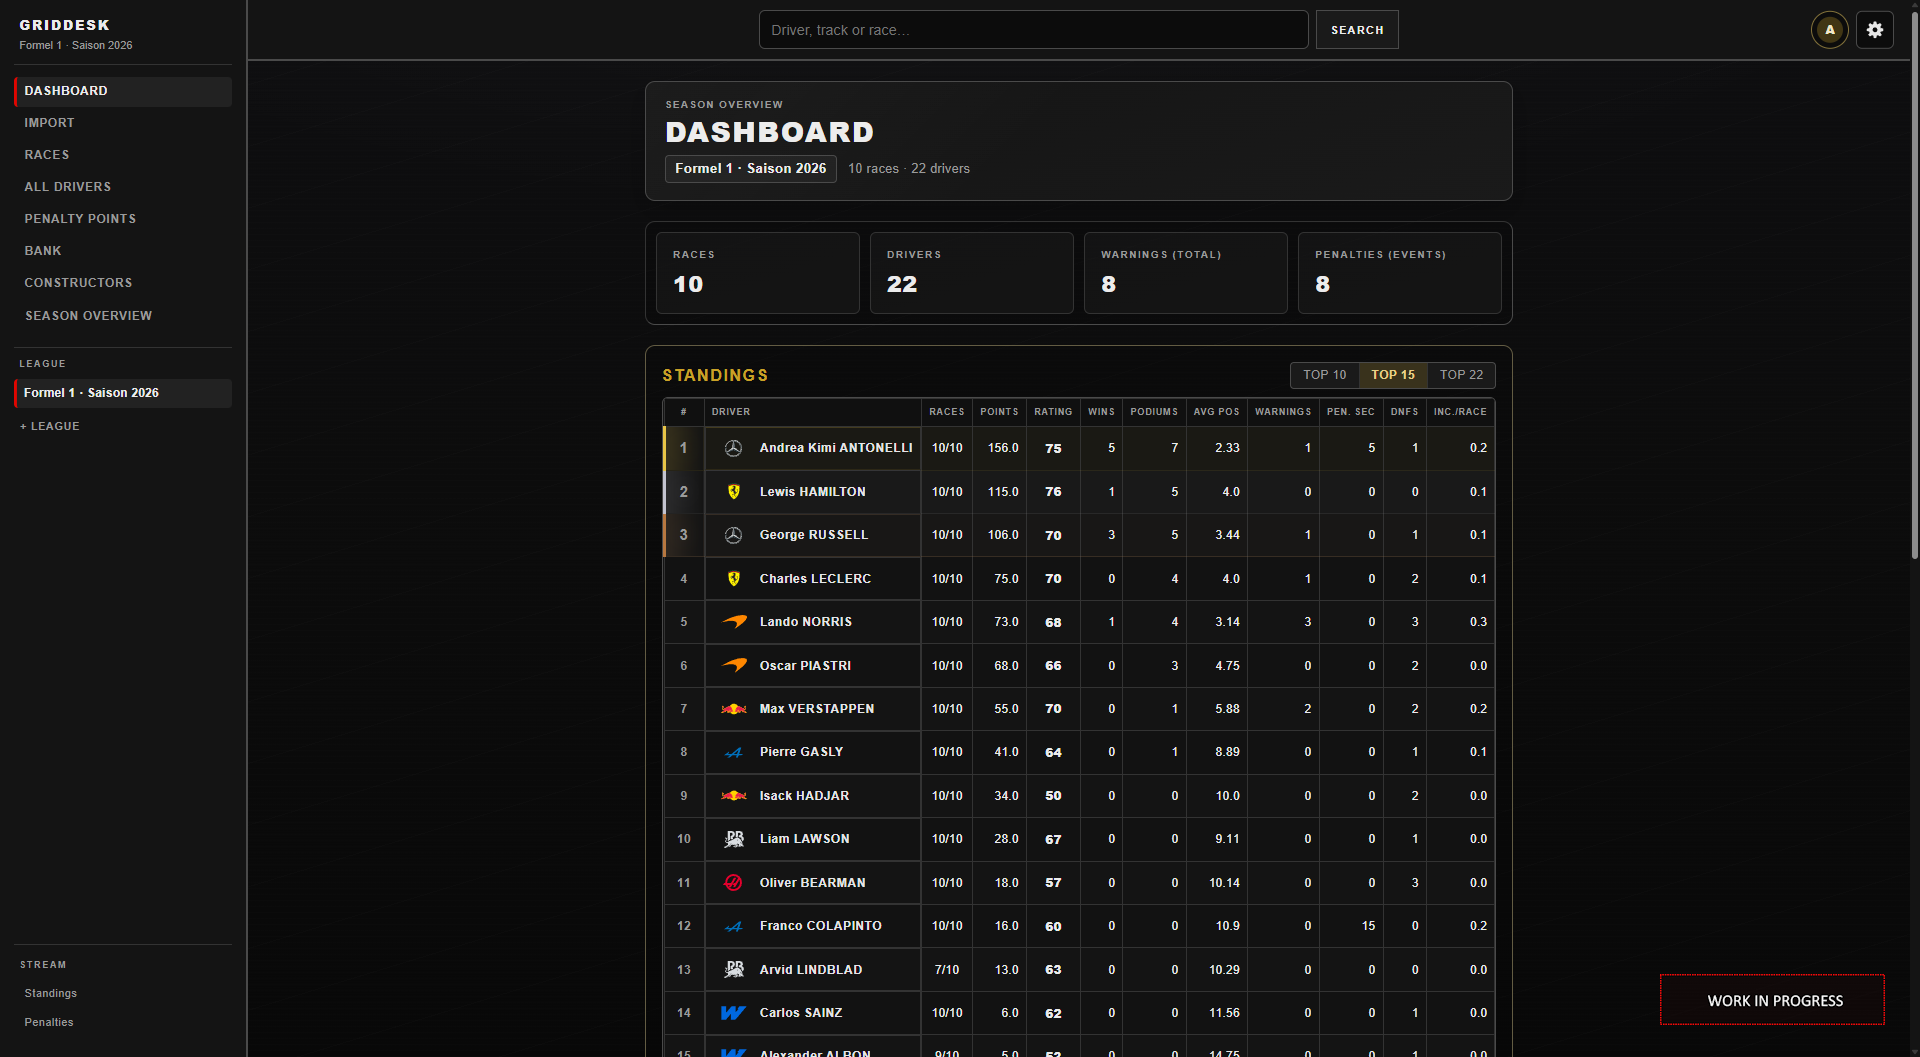The height and width of the screenshot is (1057, 1920).
Task: Open driver Charles LECLERC
Action: click(x=815, y=579)
